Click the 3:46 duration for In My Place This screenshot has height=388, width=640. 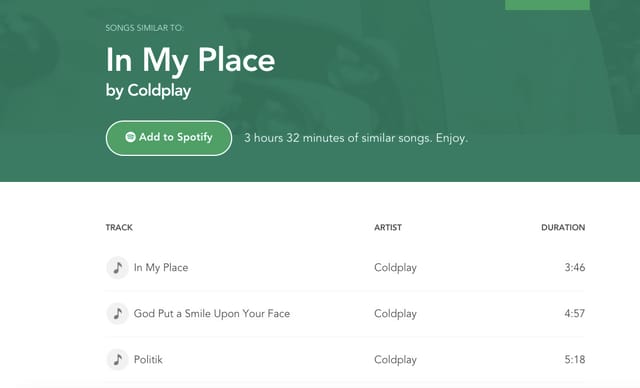pos(575,268)
